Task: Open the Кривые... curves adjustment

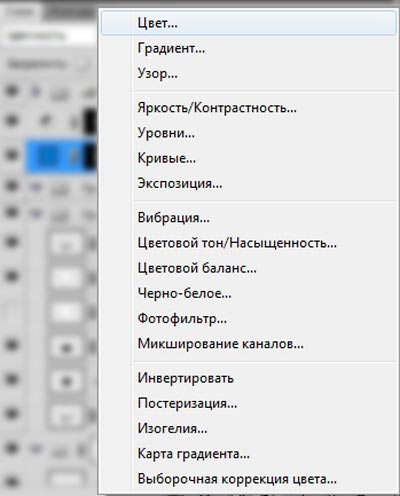Action: click(249, 158)
